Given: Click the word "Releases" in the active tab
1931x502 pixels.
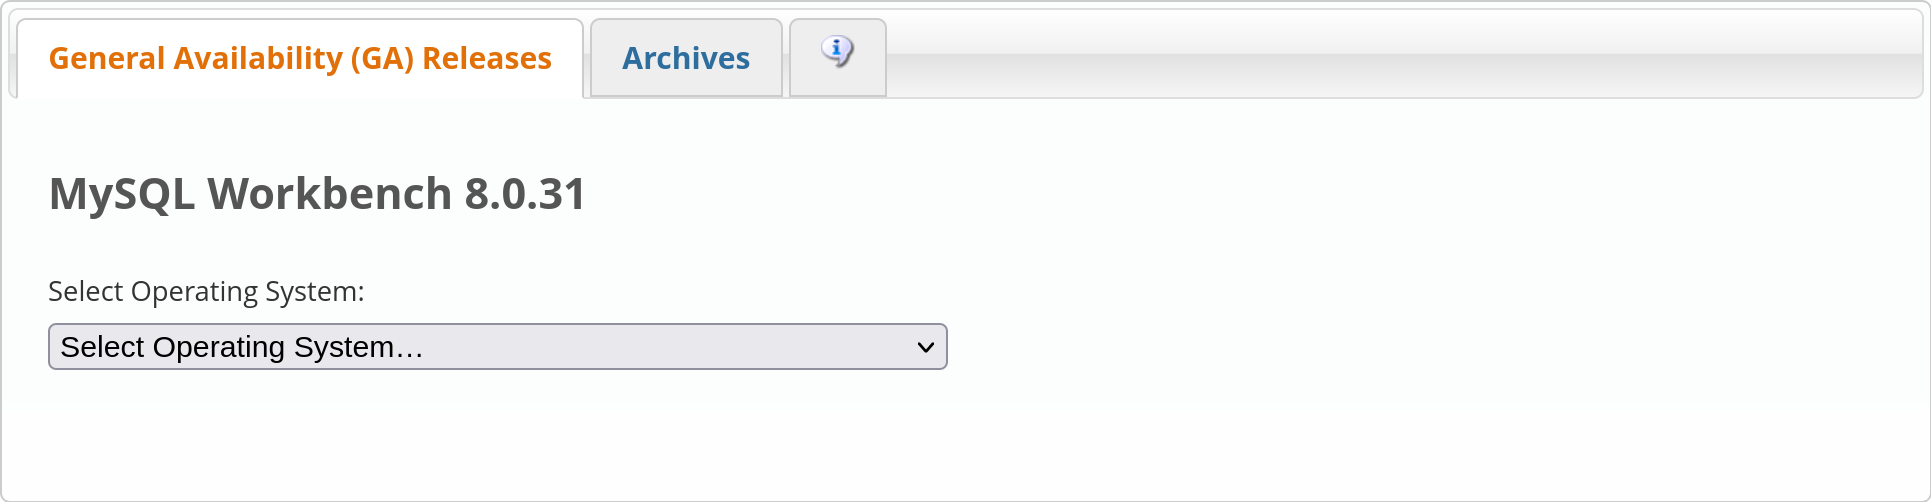Looking at the screenshot, I should pyautogui.click(x=487, y=59).
